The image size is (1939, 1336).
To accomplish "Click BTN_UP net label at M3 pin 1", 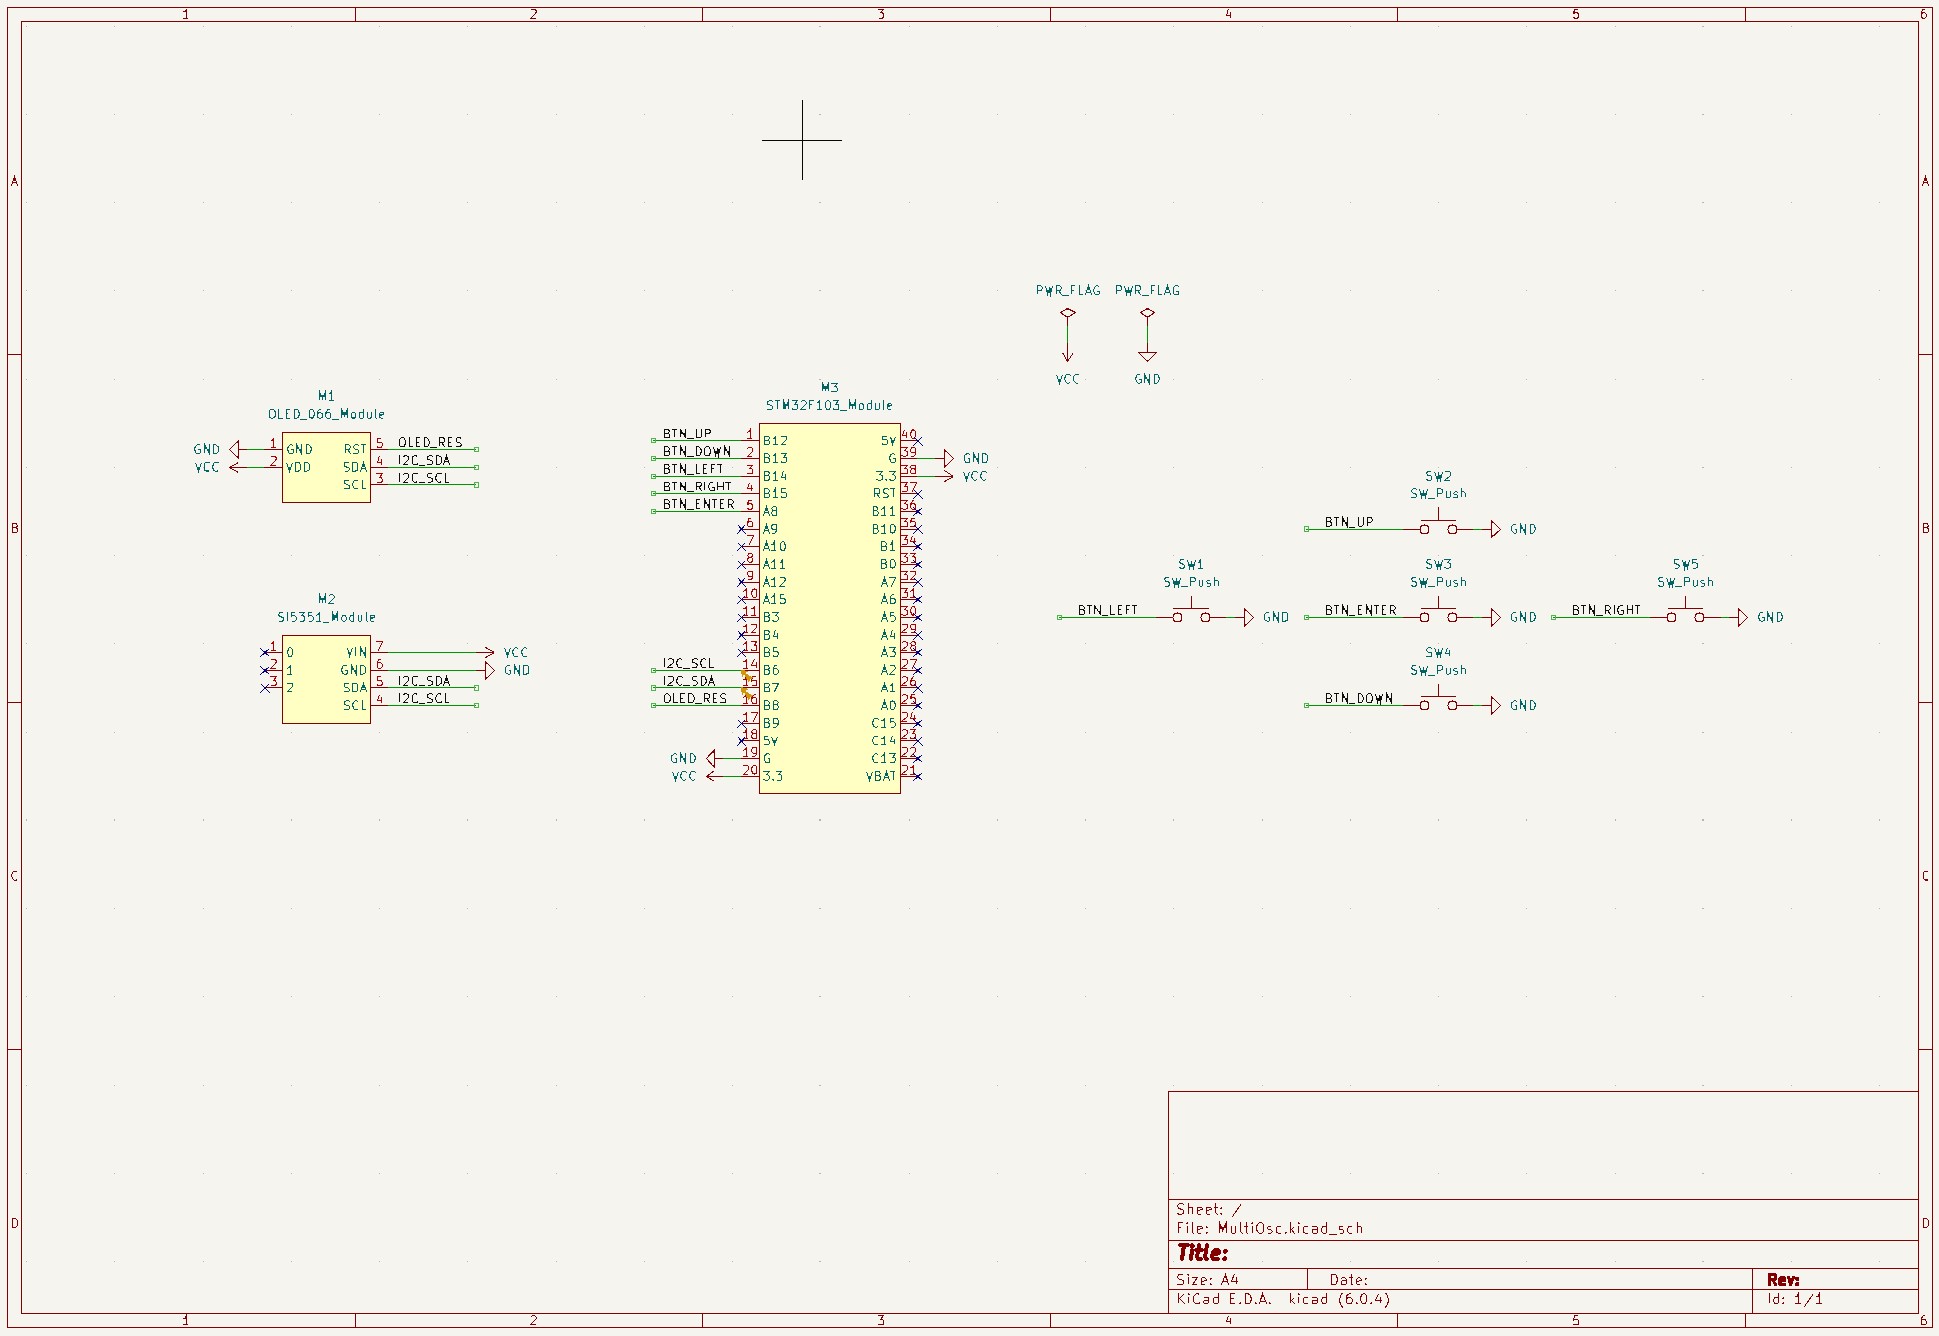I will 687,434.
